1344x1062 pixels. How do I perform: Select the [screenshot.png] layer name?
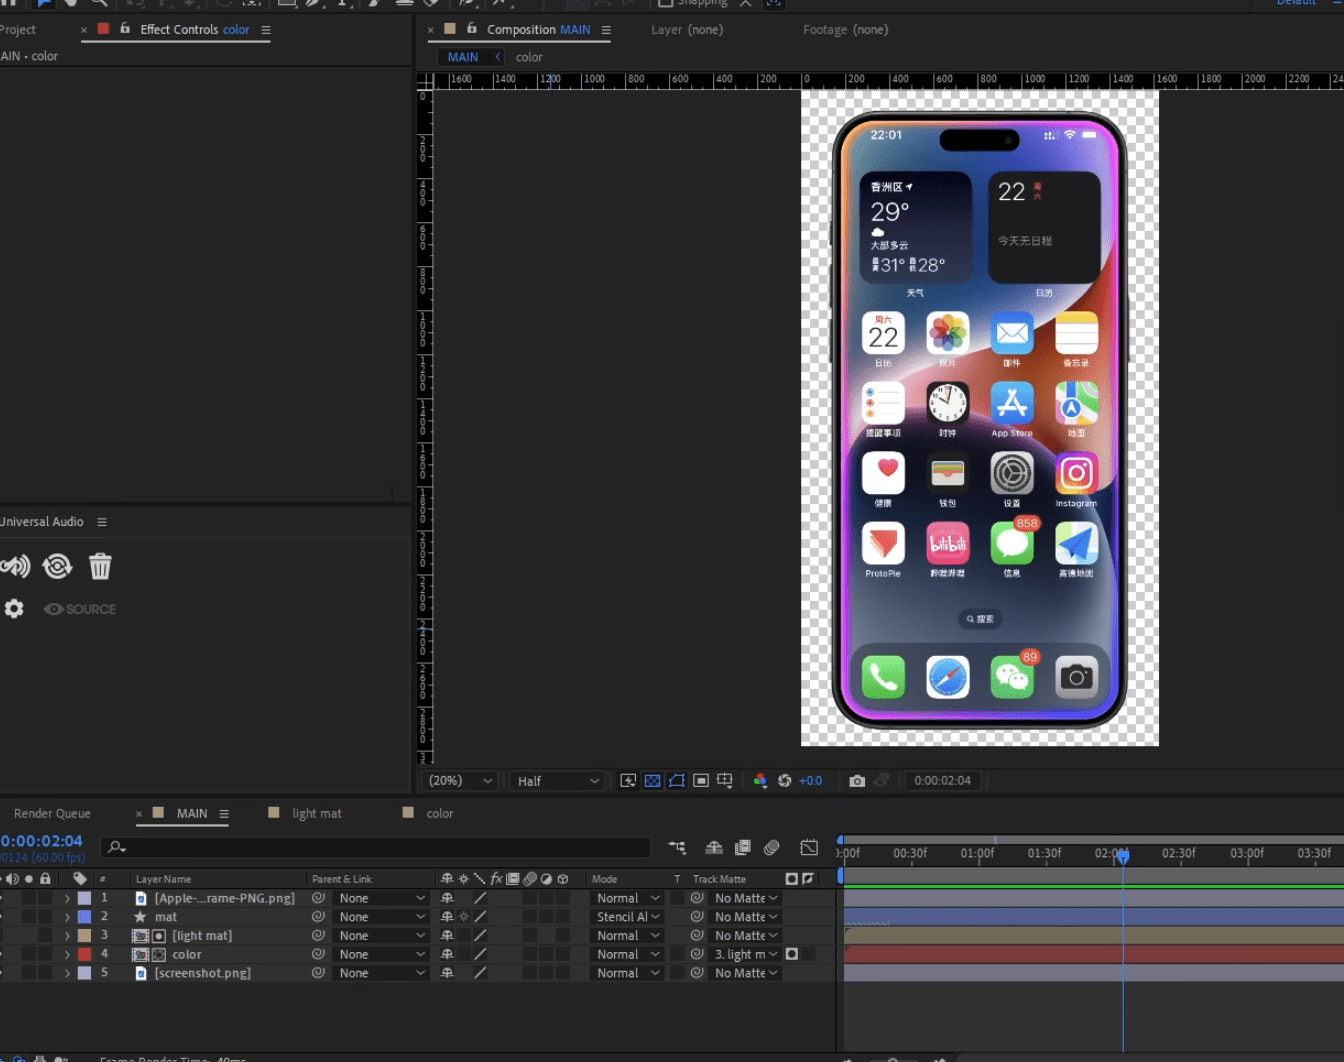202,973
